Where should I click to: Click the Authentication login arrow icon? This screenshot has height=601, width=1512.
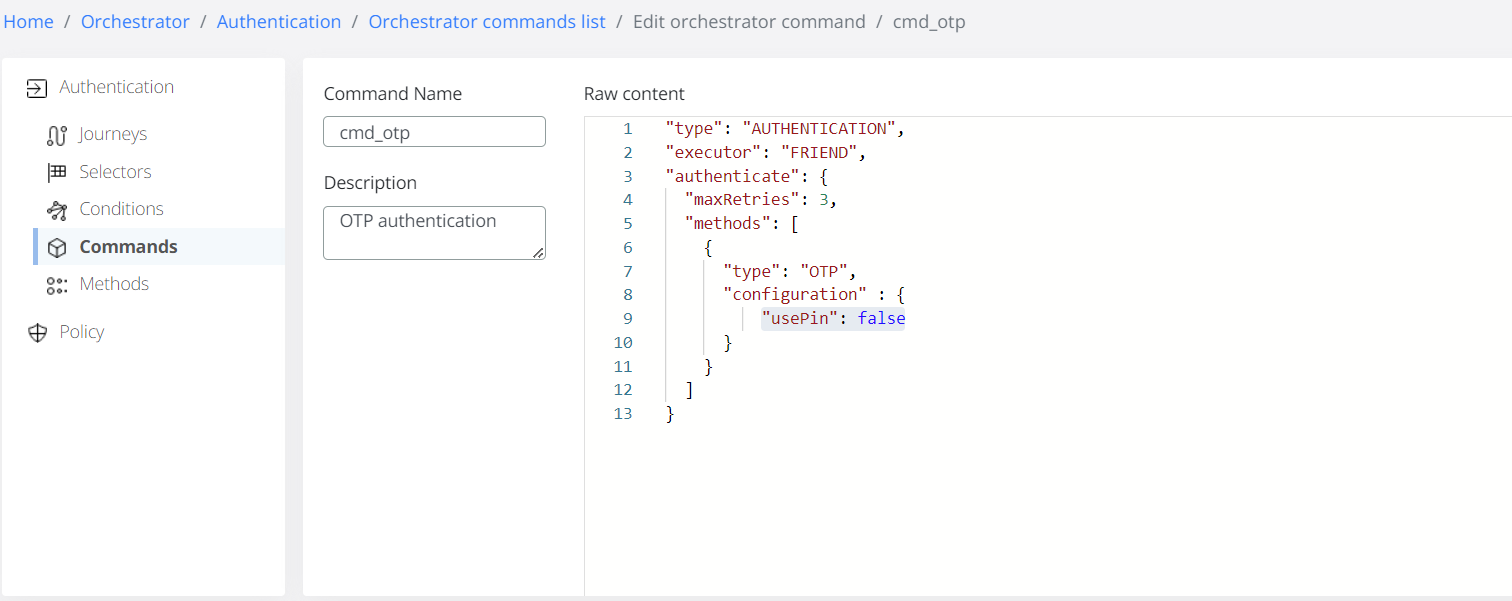click(36, 87)
